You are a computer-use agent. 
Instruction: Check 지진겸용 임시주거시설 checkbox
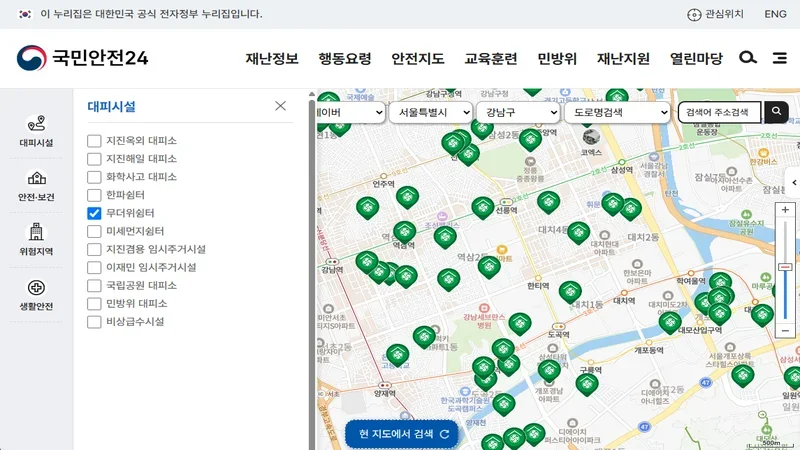(x=94, y=249)
